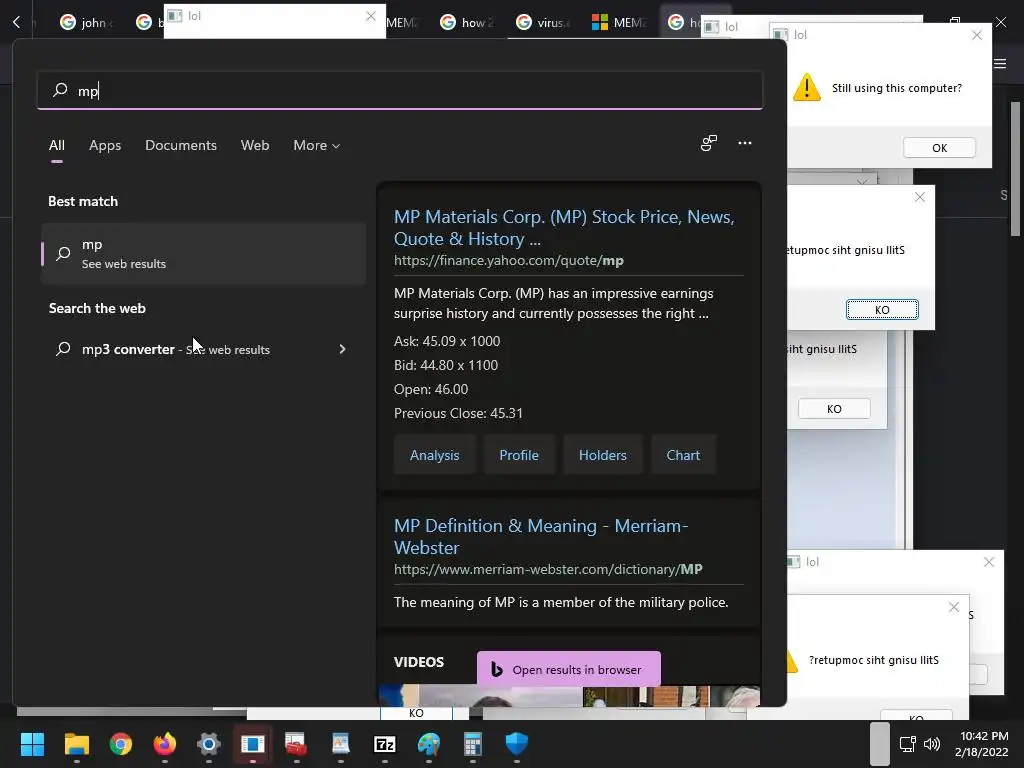Viewport: 1024px width, 768px height.
Task: Click the volume speaker tray icon
Action: (932, 743)
